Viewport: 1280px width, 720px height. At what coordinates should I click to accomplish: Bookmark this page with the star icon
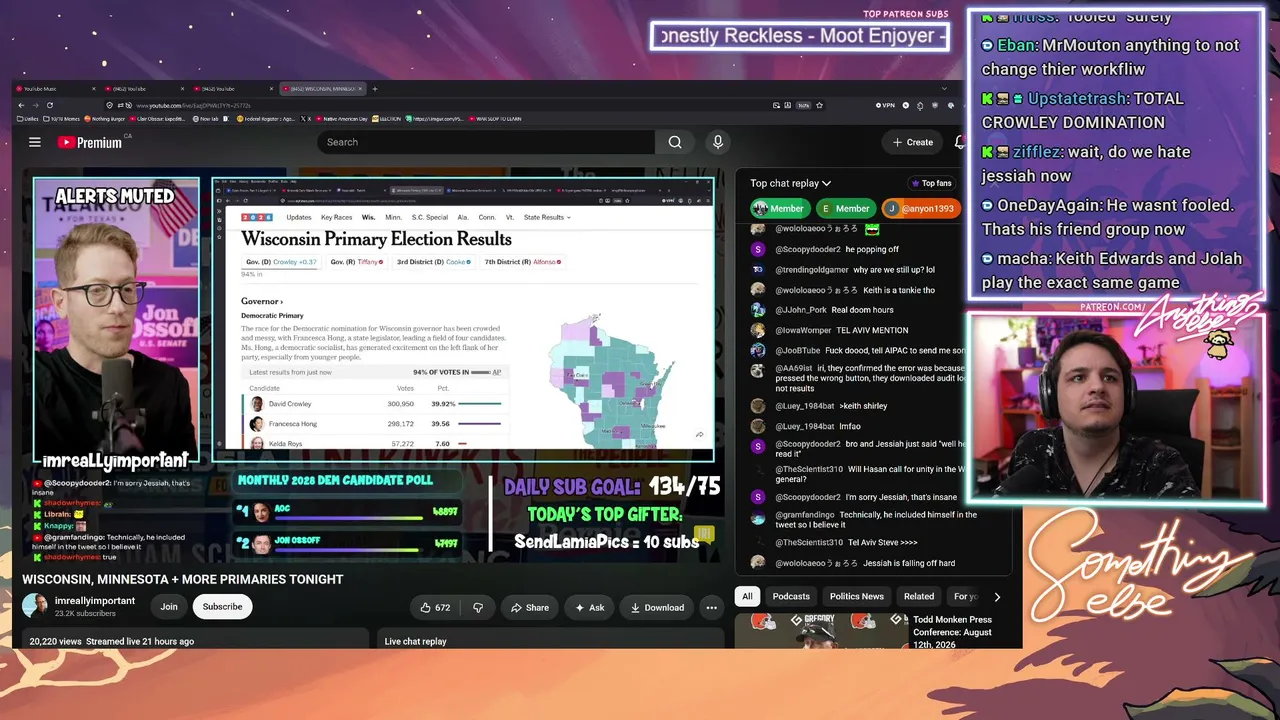click(x=820, y=105)
